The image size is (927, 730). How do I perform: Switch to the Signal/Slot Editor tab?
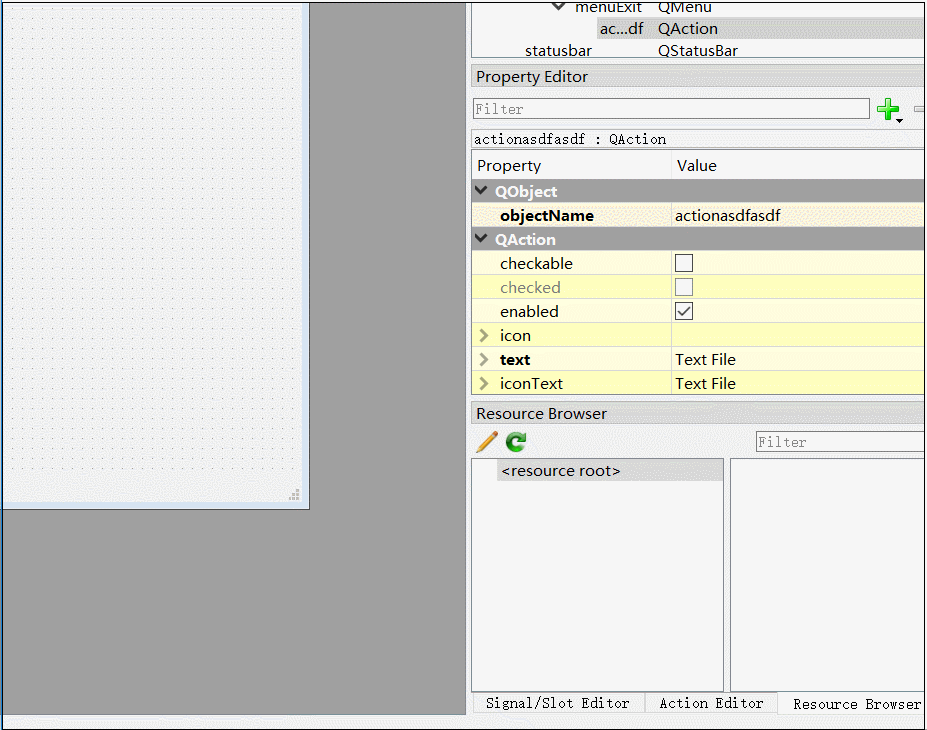pos(558,703)
